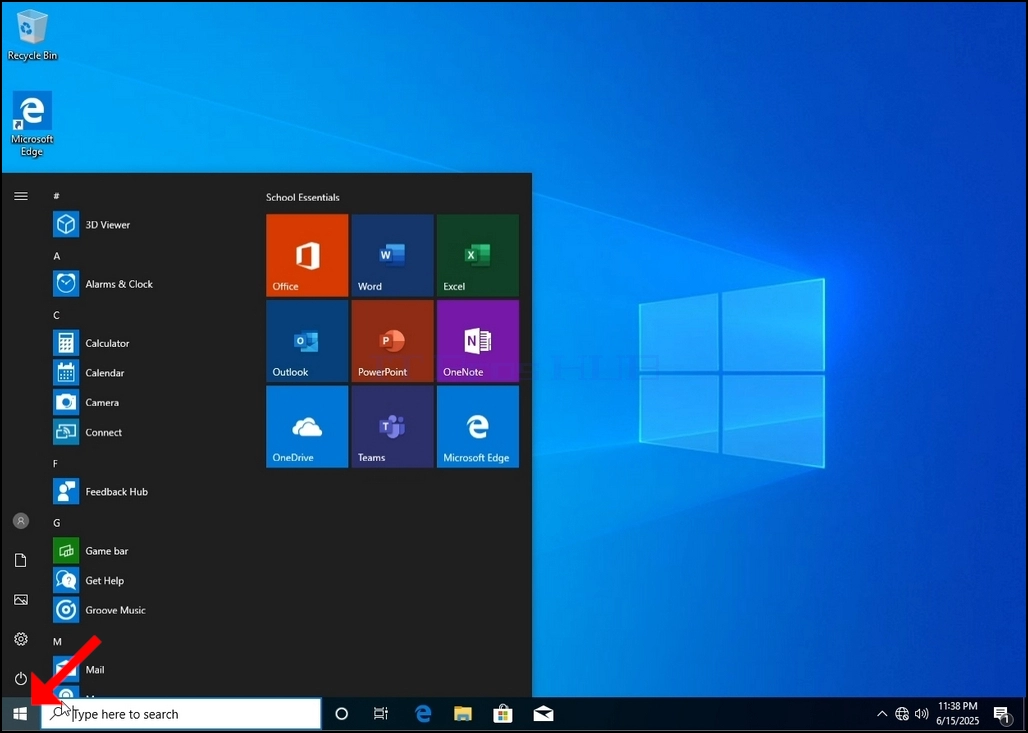Open the user account icon

coord(21,521)
